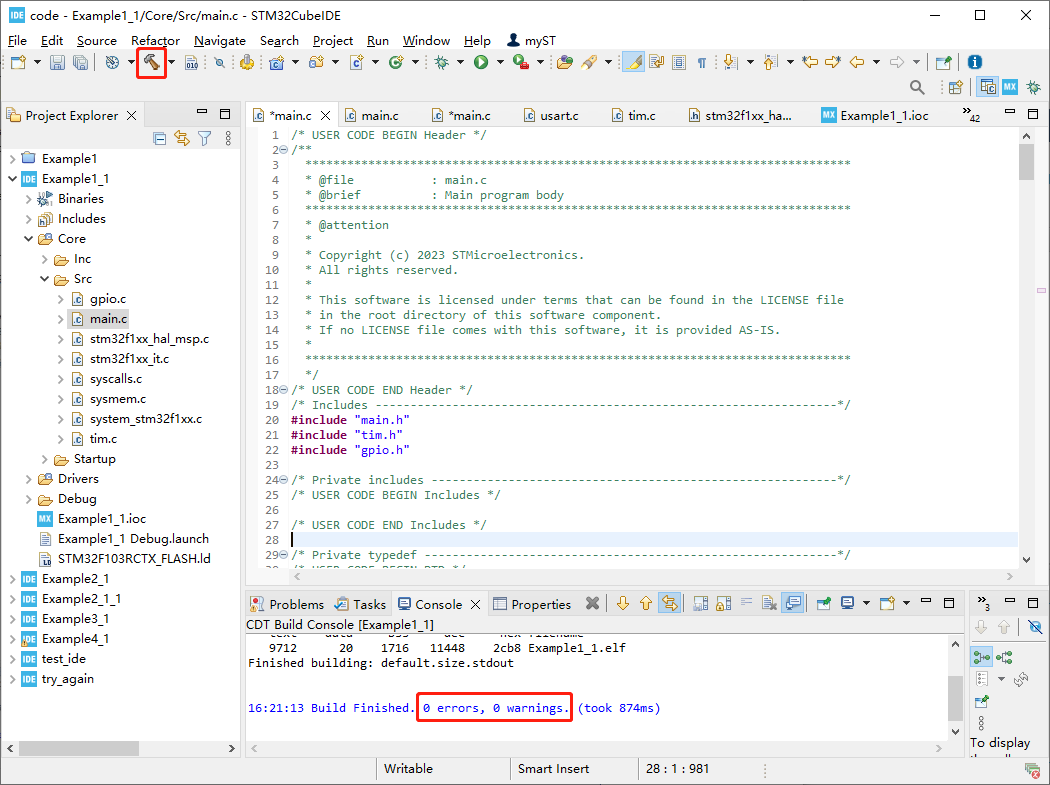Viewport: 1050px width, 785px height.
Task: Expand the Binaries node
Action: 29,199
